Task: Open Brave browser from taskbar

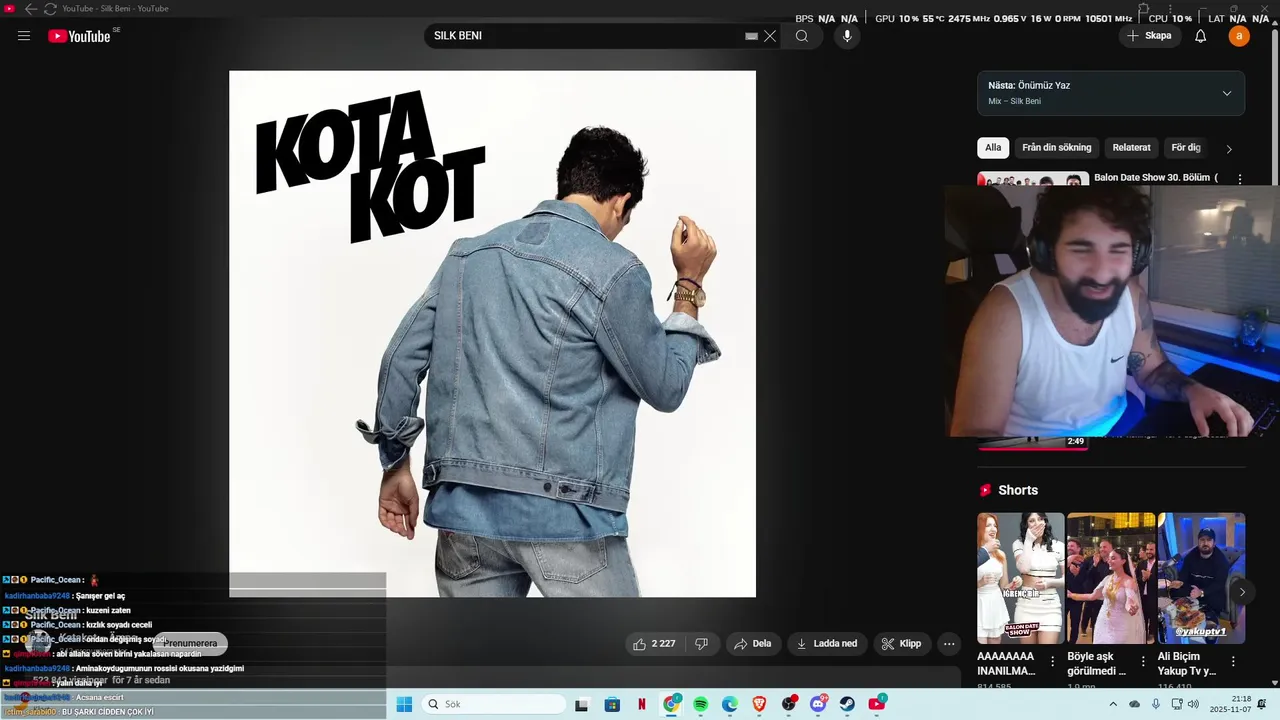Action: [759, 704]
